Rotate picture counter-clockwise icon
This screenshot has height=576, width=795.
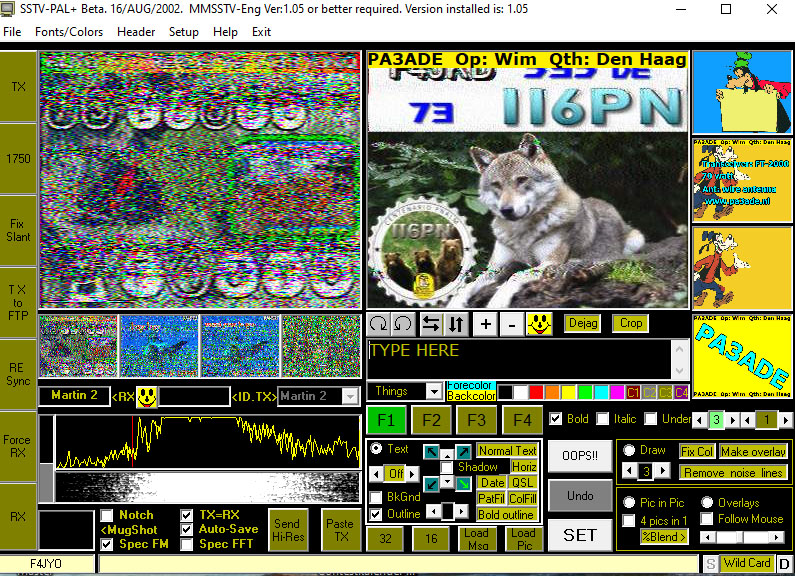point(404,323)
